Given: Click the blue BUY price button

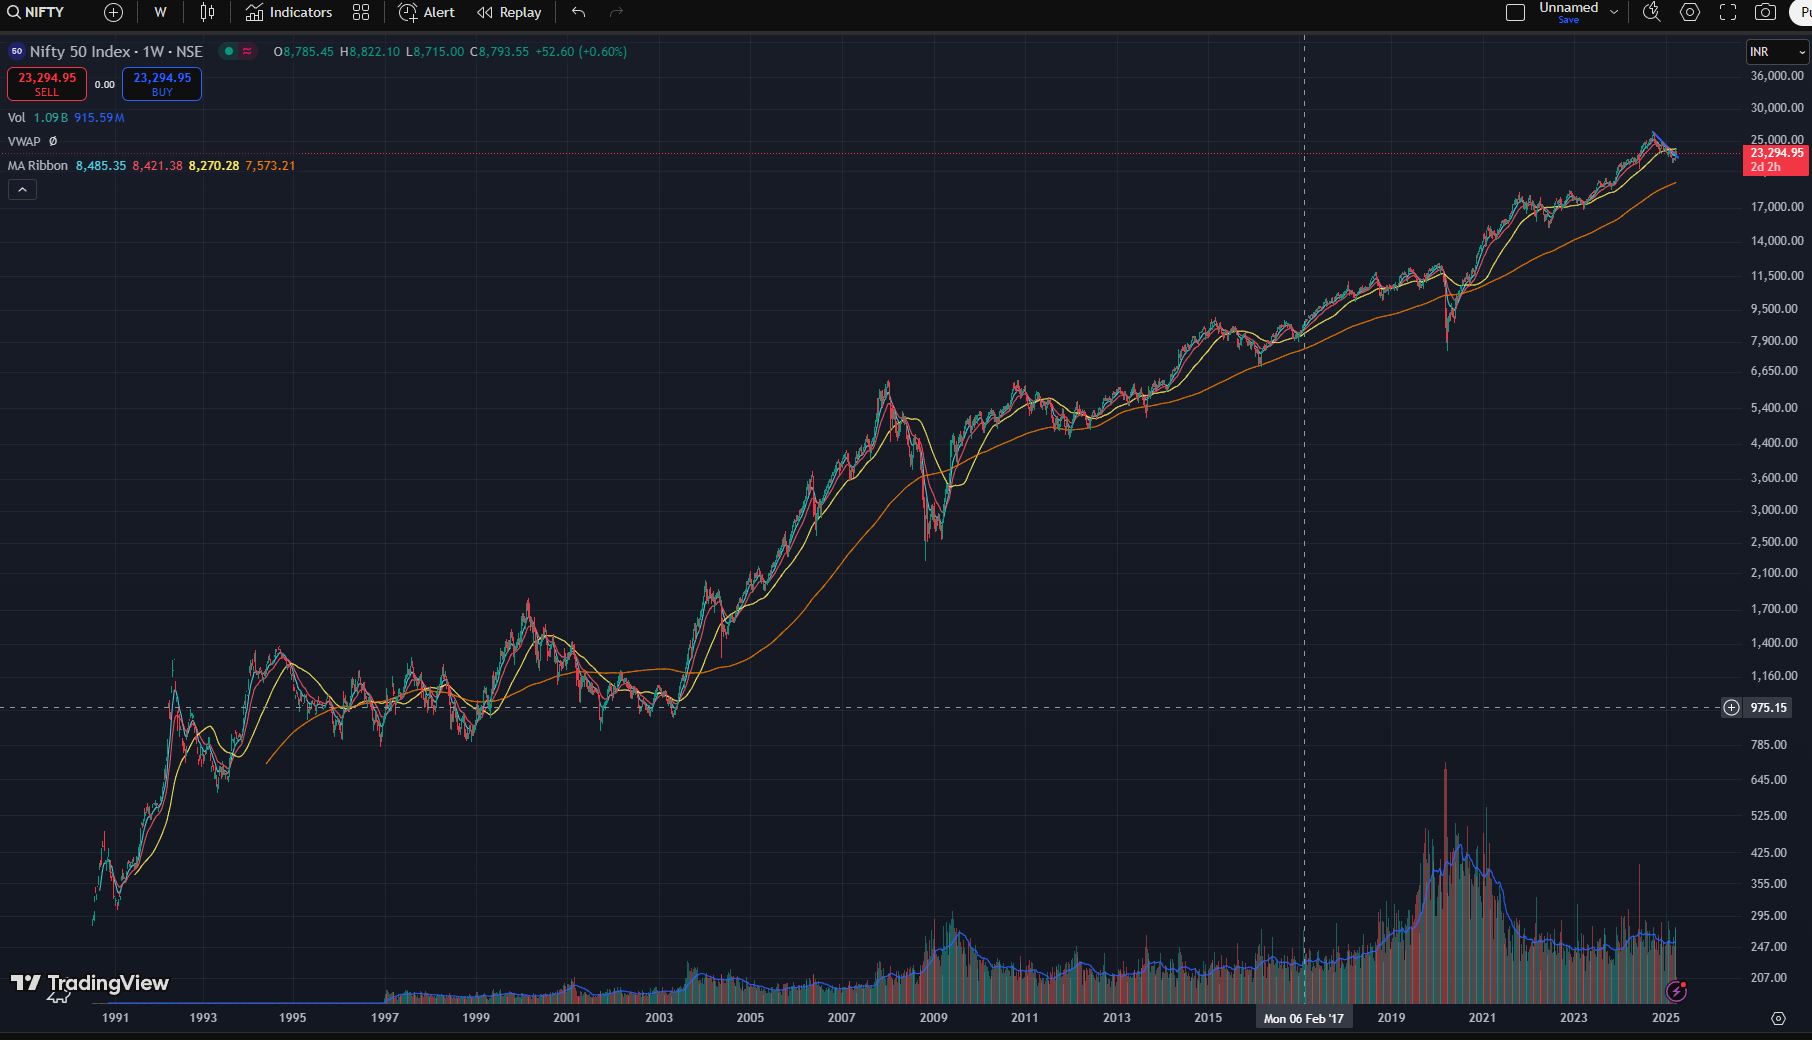Looking at the screenshot, I should [x=162, y=84].
